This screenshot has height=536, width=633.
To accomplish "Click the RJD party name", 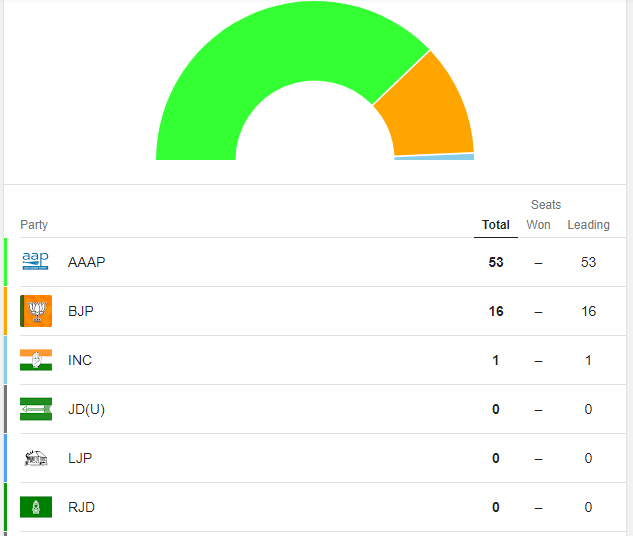I will [x=81, y=507].
